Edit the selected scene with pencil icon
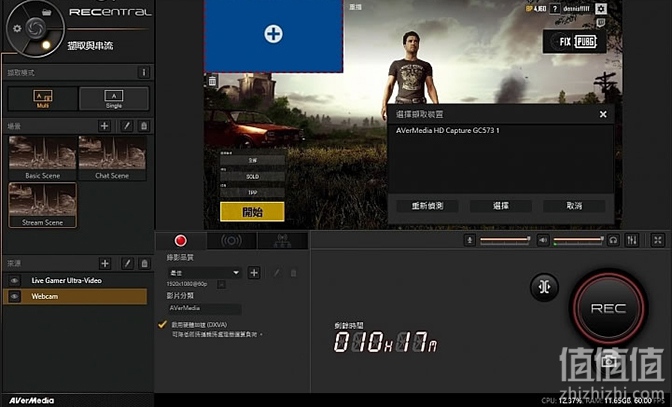Screen dimensions: 672x407 point(126,126)
